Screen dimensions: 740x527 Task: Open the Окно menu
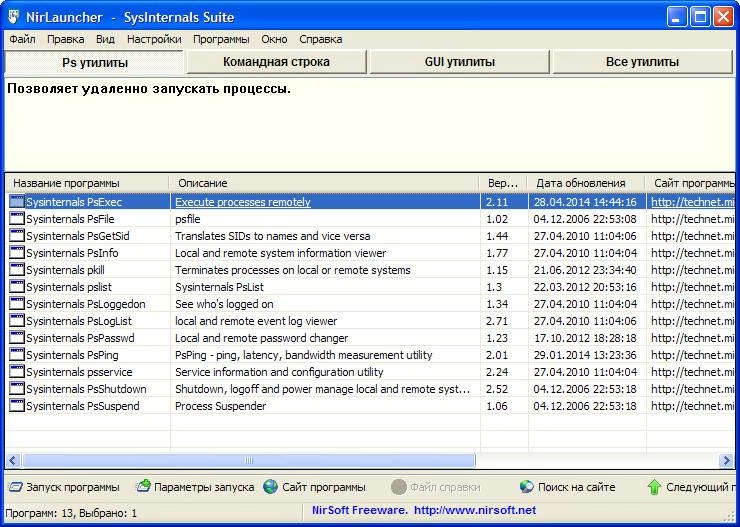pos(274,39)
